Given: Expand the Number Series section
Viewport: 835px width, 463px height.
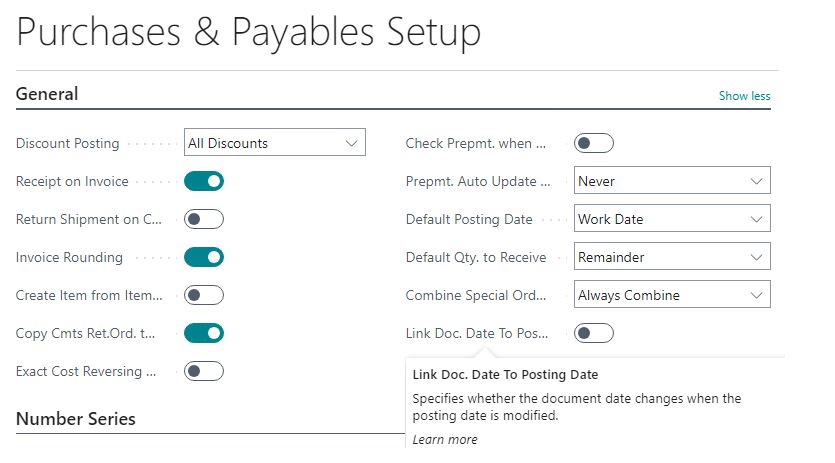Looking at the screenshot, I should pos(76,418).
